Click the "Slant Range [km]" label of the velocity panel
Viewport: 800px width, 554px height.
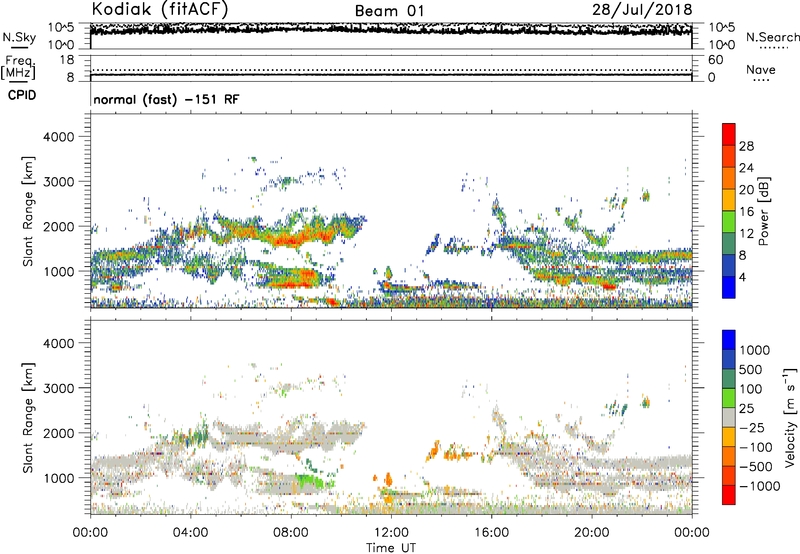pos(28,417)
